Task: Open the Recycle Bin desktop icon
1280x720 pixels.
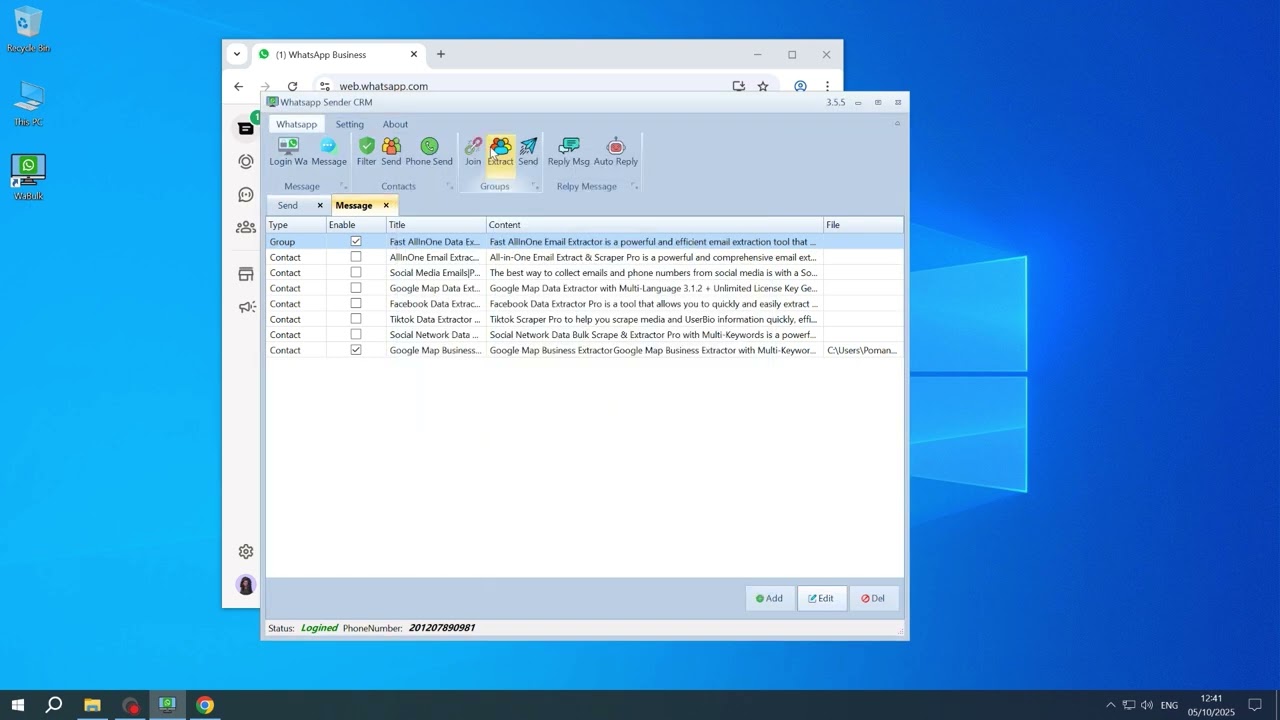Action: point(29,30)
